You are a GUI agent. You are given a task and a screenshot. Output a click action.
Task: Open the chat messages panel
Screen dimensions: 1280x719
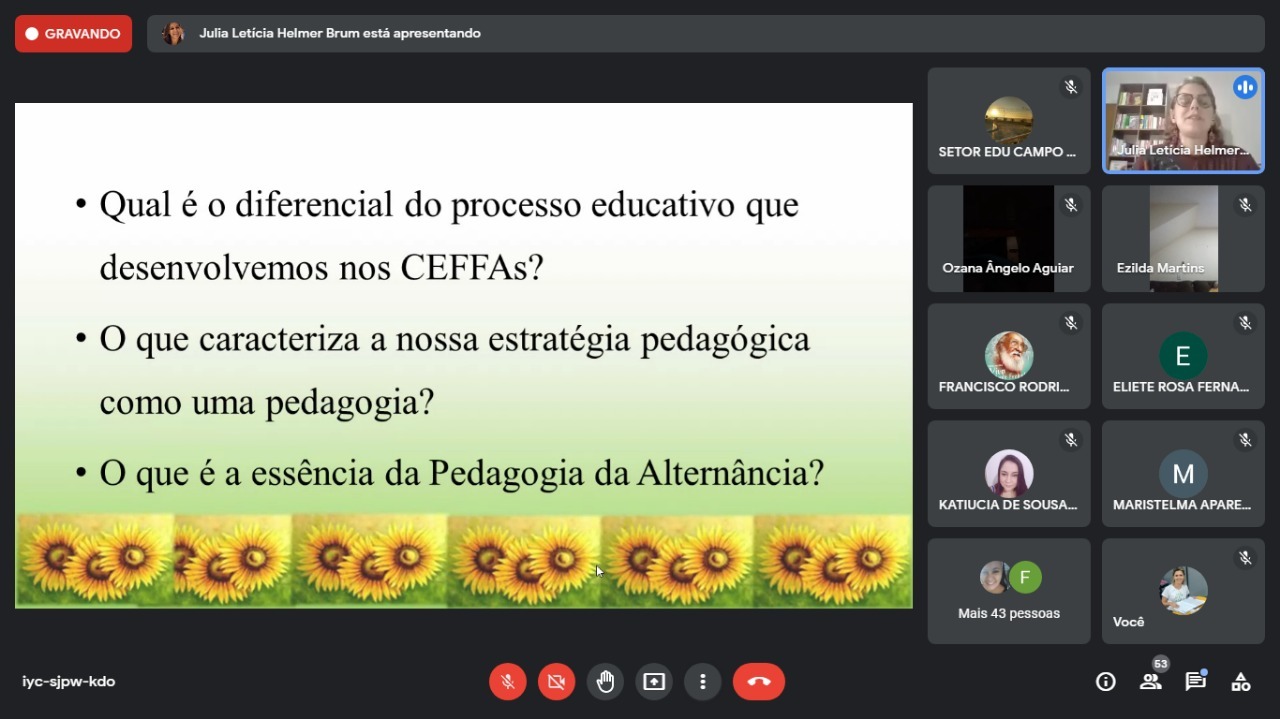pyautogui.click(x=1196, y=682)
